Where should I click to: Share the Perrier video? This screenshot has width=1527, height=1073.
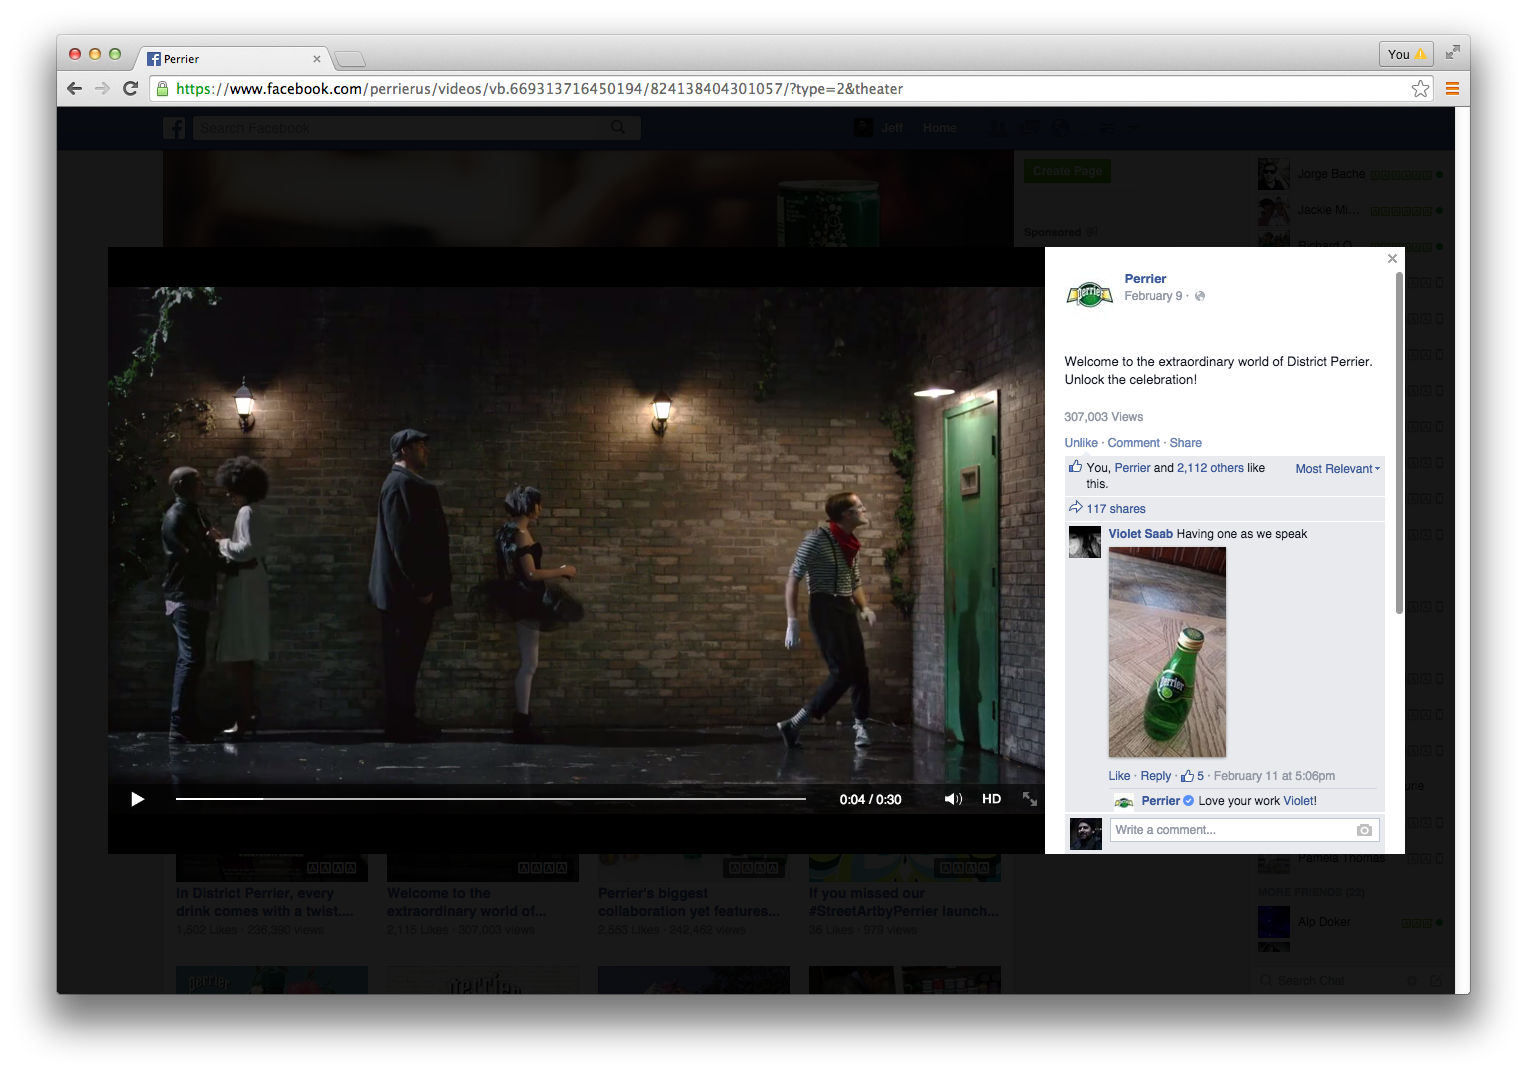tap(1186, 443)
